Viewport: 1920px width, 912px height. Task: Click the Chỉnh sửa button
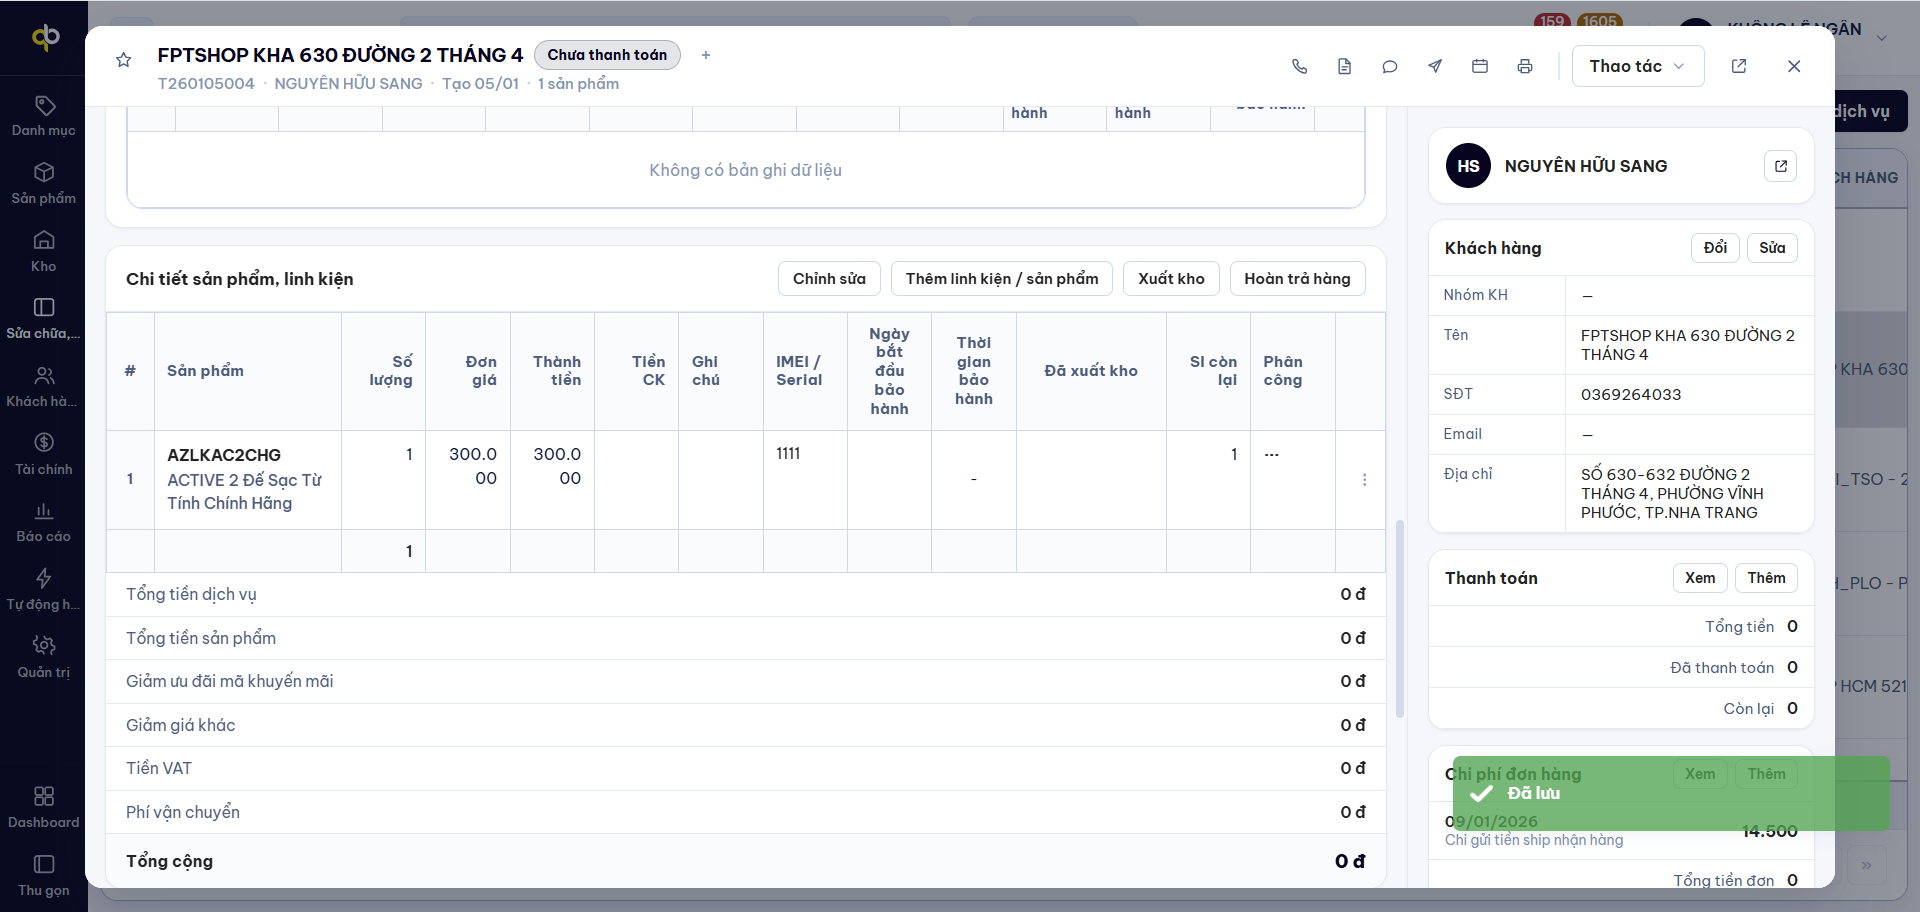829,279
